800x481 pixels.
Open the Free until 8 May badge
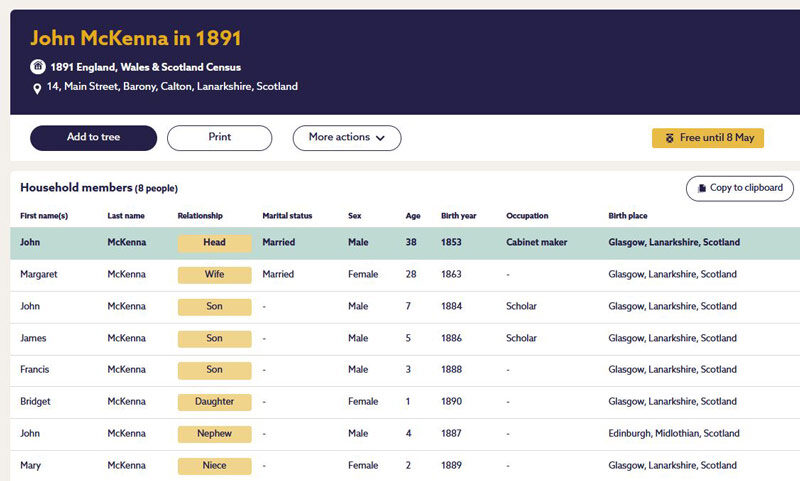pos(708,138)
